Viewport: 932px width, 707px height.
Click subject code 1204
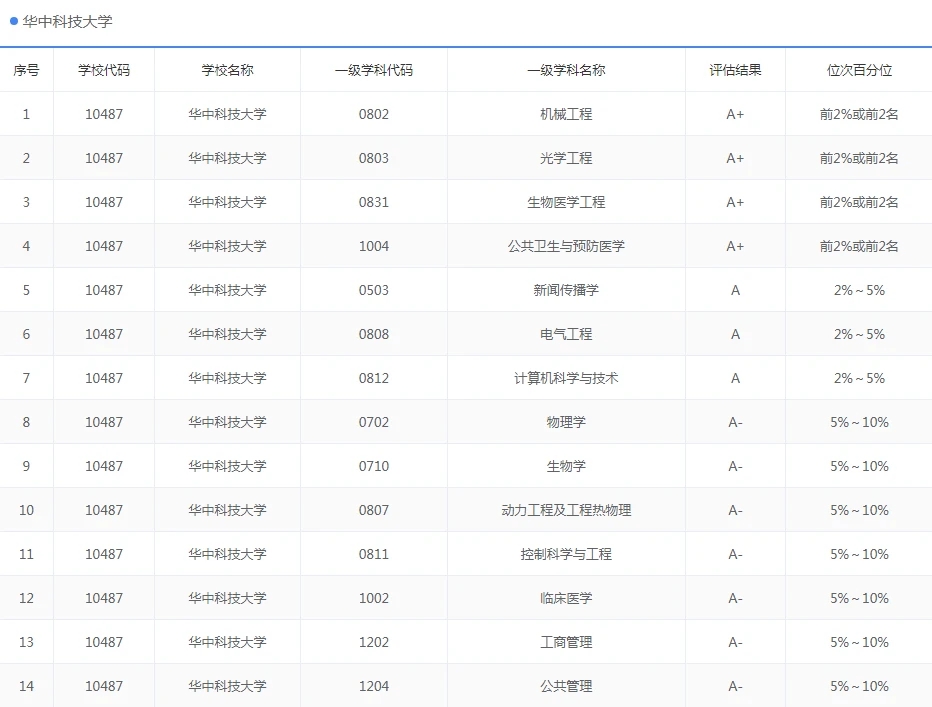(x=374, y=686)
